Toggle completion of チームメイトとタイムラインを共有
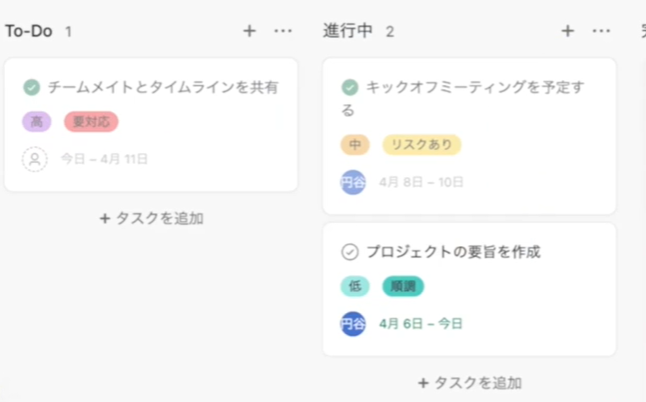646x402 pixels. [32, 87]
